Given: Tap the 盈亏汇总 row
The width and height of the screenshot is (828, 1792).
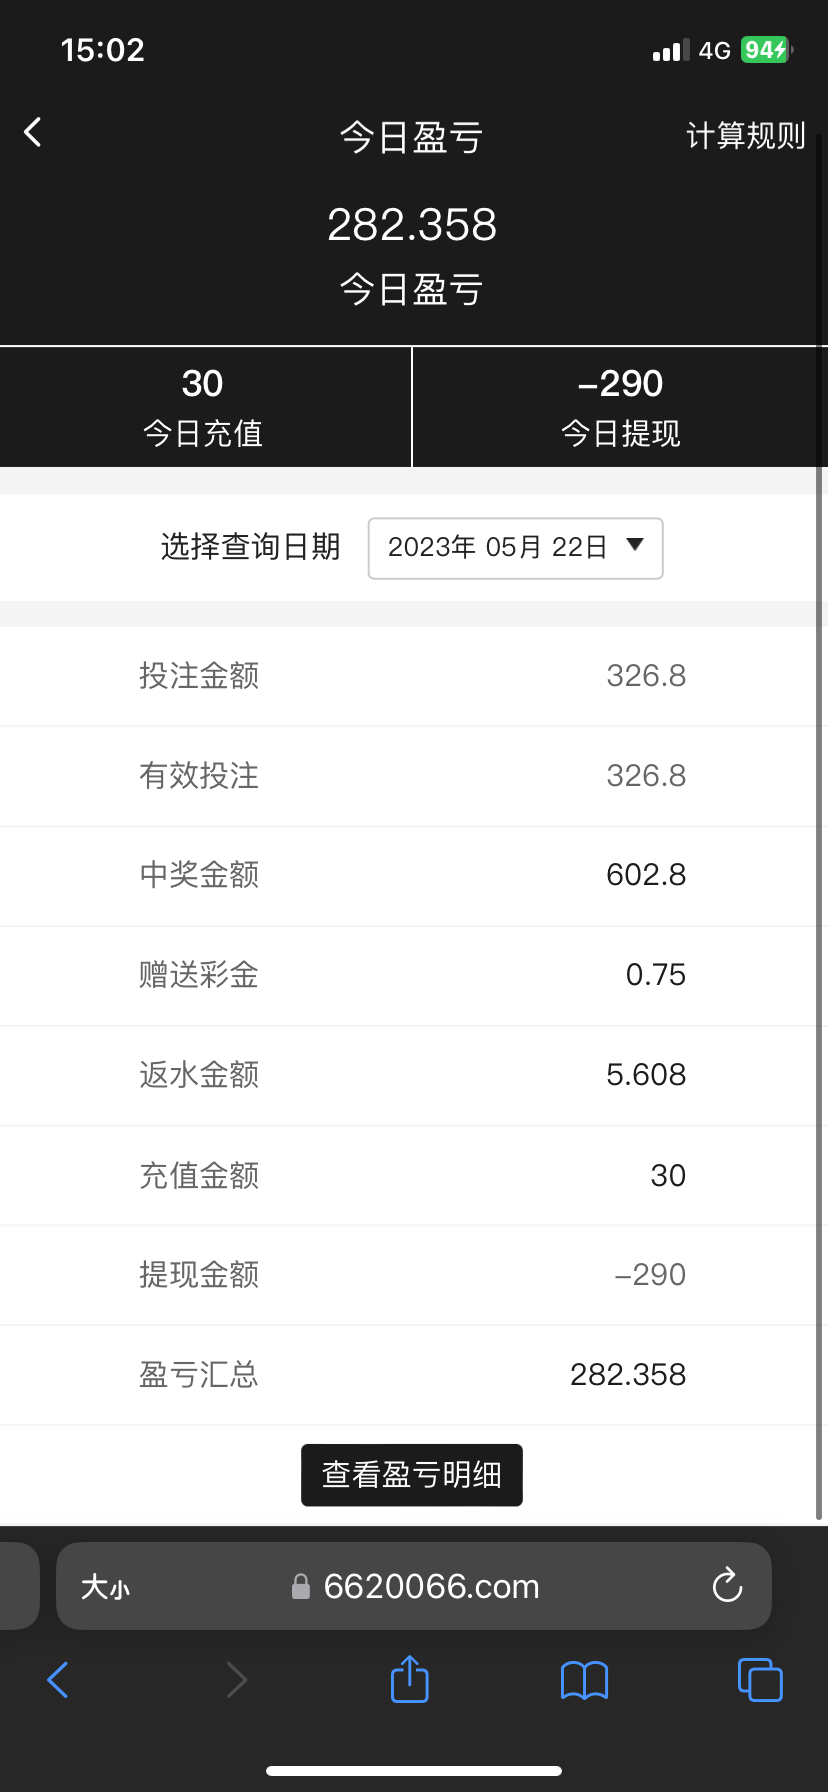Looking at the screenshot, I should pos(412,1375).
